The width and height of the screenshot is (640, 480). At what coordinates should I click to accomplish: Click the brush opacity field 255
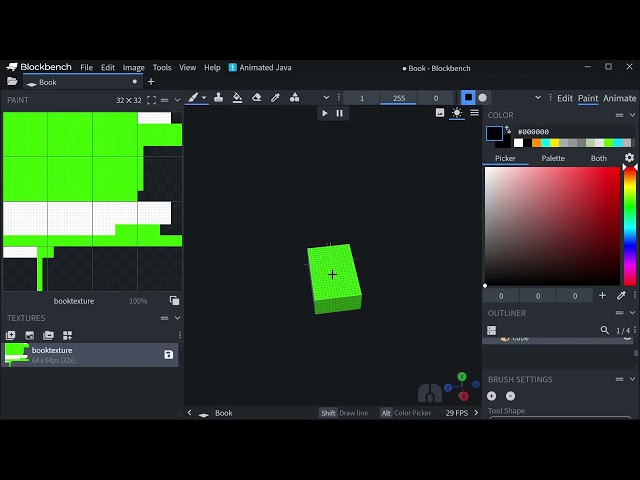click(x=398, y=98)
